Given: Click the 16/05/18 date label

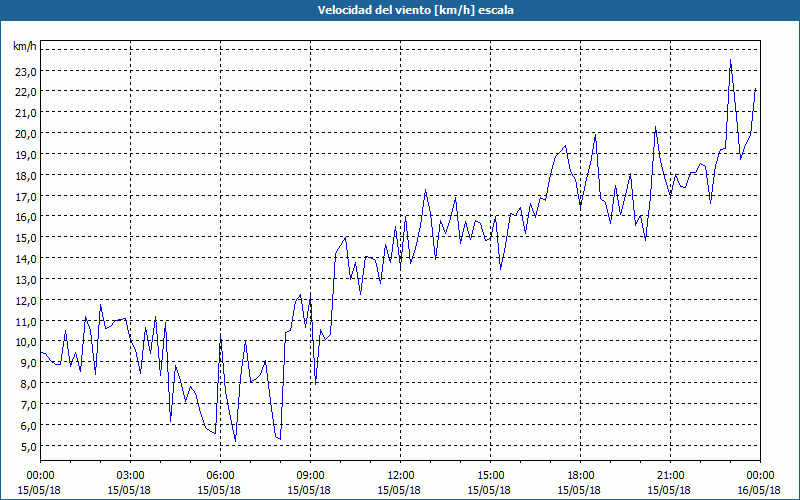Looking at the screenshot, I should pyautogui.click(x=759, y=490).
